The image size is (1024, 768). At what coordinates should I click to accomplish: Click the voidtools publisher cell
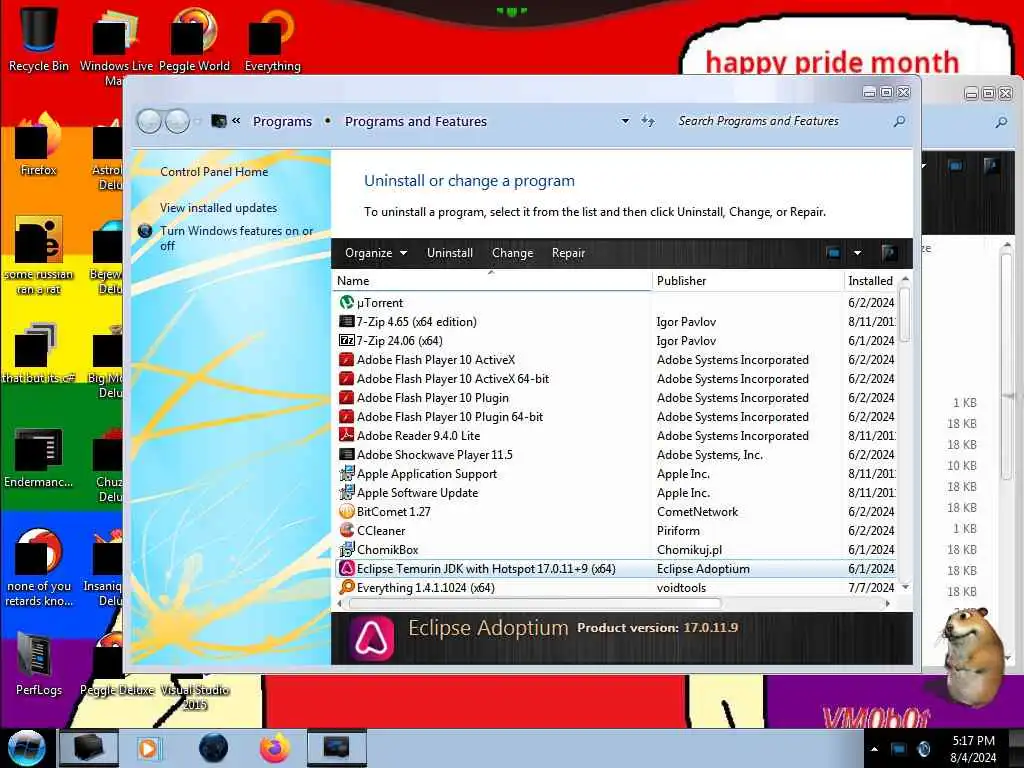(x=681, y=588)
